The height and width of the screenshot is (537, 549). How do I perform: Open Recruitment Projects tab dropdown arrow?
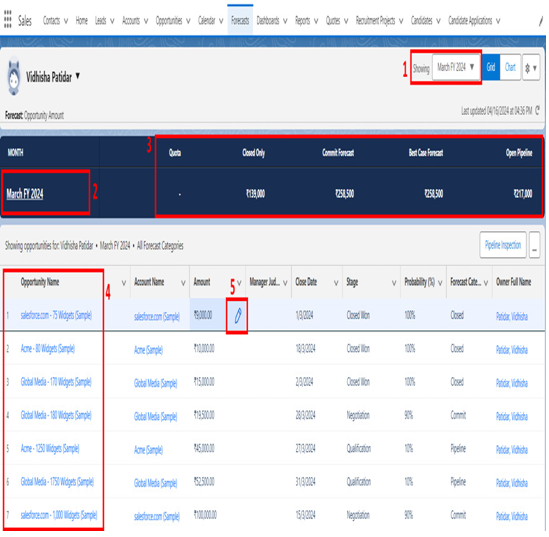pyautogui.click(x=401, y=21)
